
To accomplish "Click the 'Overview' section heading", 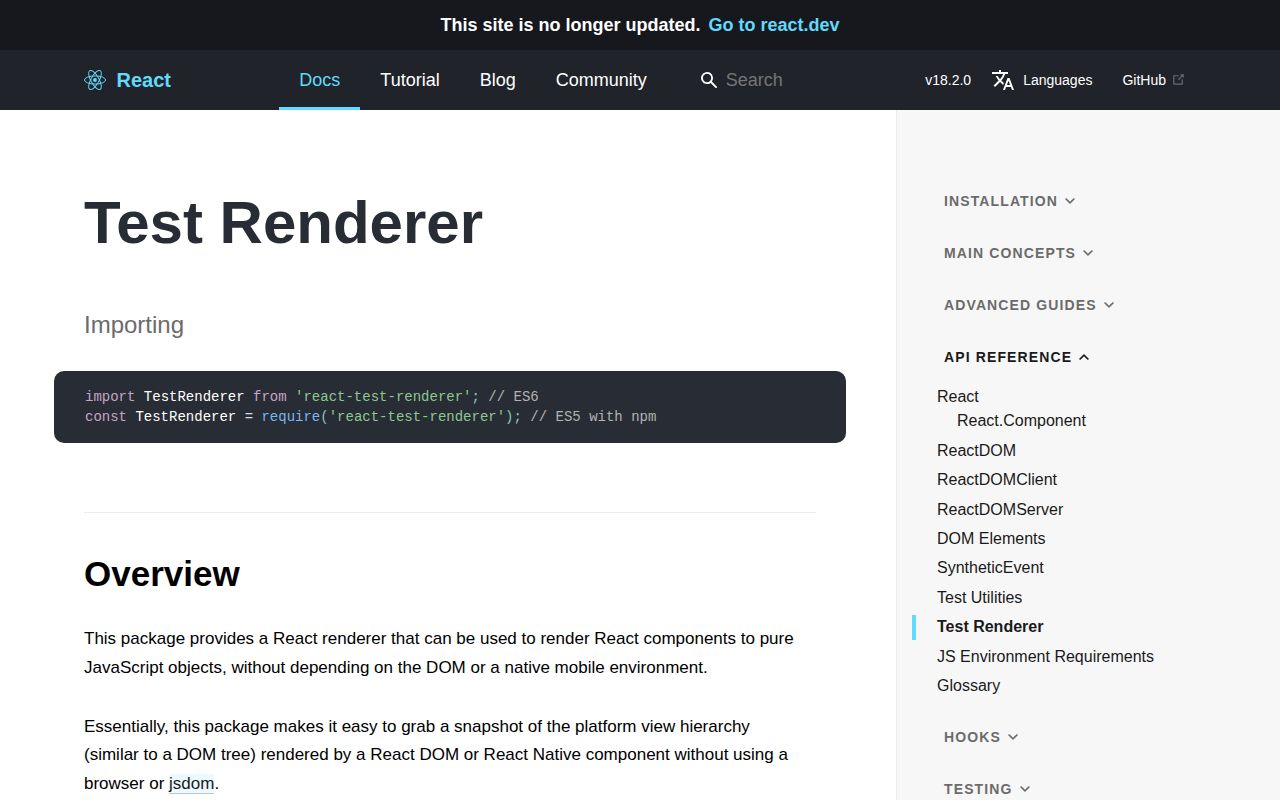I will pyautogui.click(x=162, y=574).
